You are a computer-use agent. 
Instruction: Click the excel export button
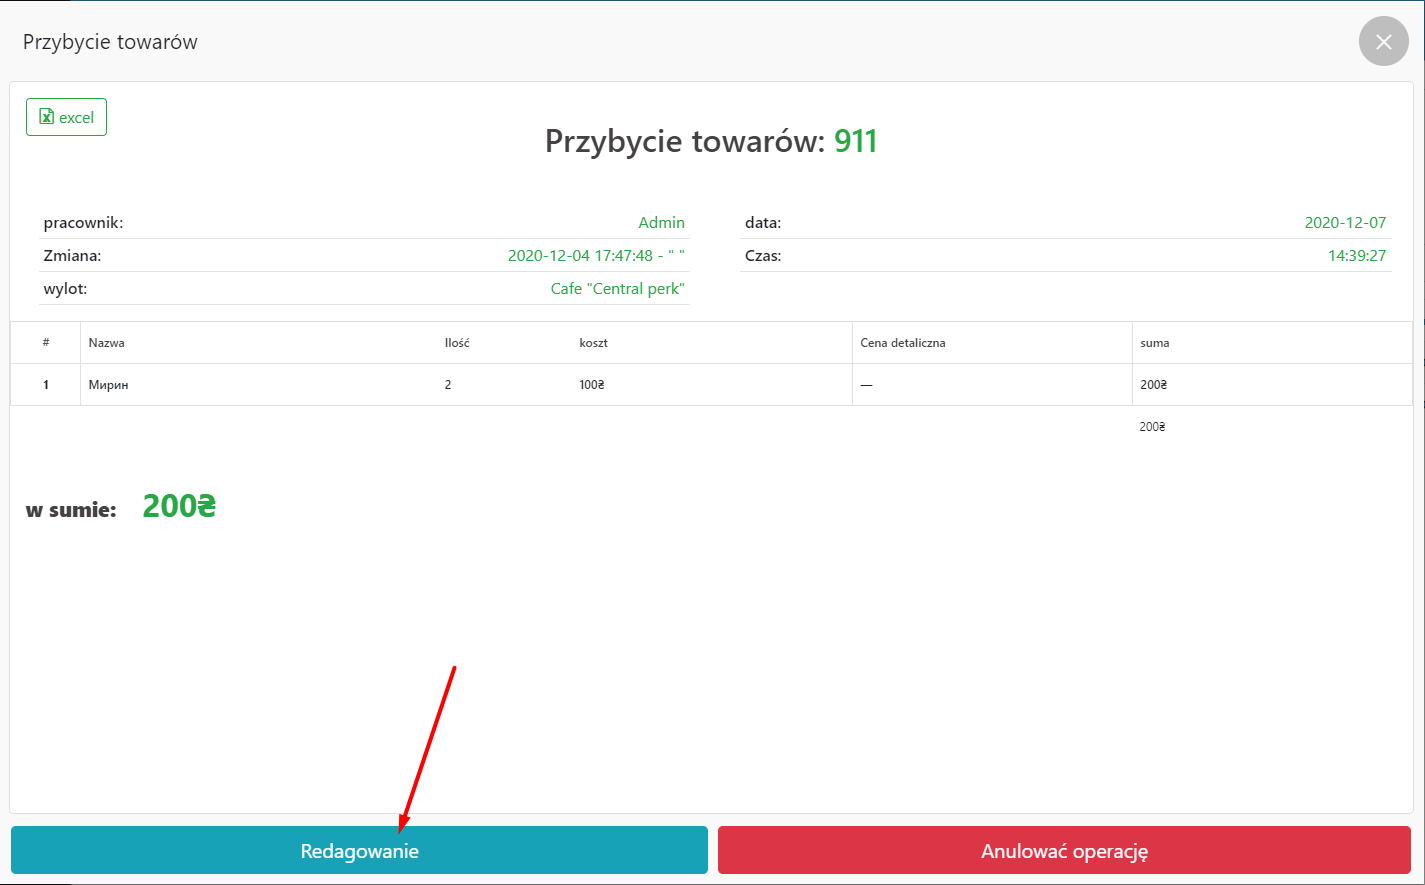pos(66,117)
